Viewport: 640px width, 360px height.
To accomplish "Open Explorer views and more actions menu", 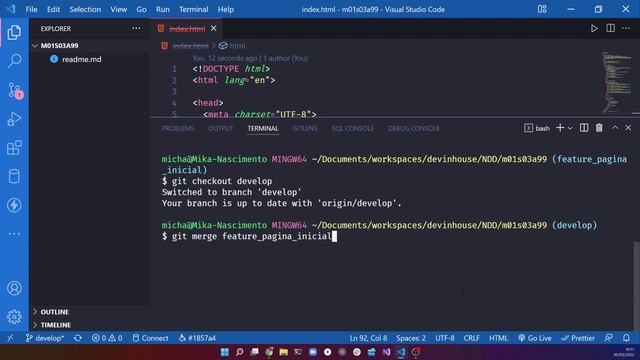I will click(136, 28).
